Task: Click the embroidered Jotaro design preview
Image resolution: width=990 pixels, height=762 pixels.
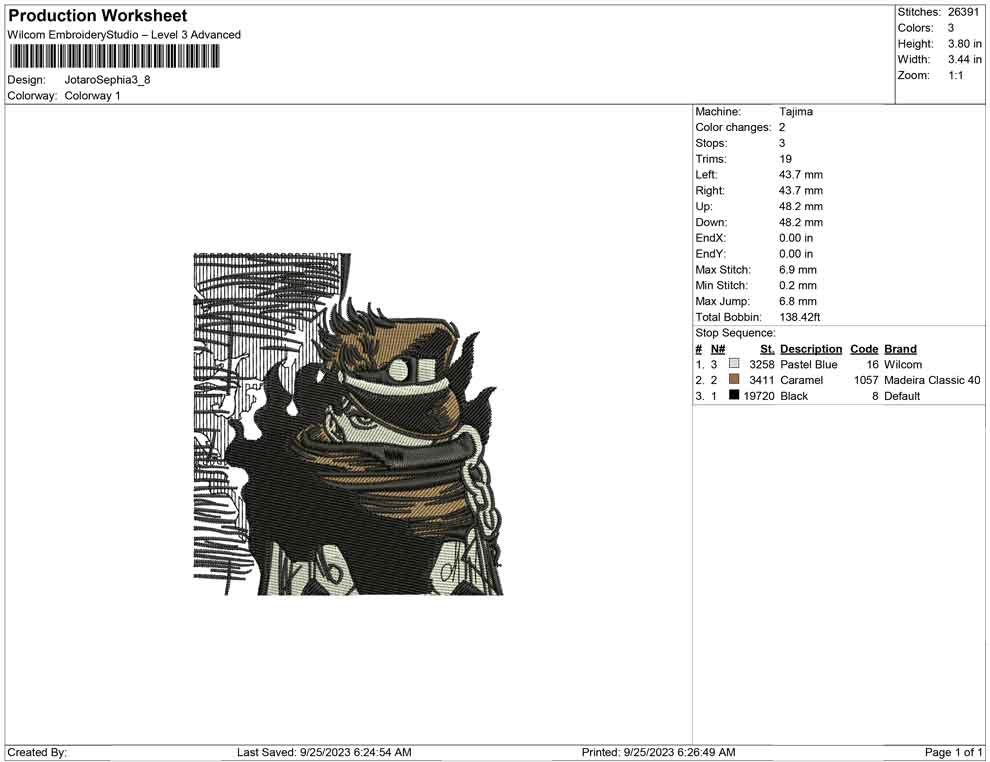Action: point(348,424)
